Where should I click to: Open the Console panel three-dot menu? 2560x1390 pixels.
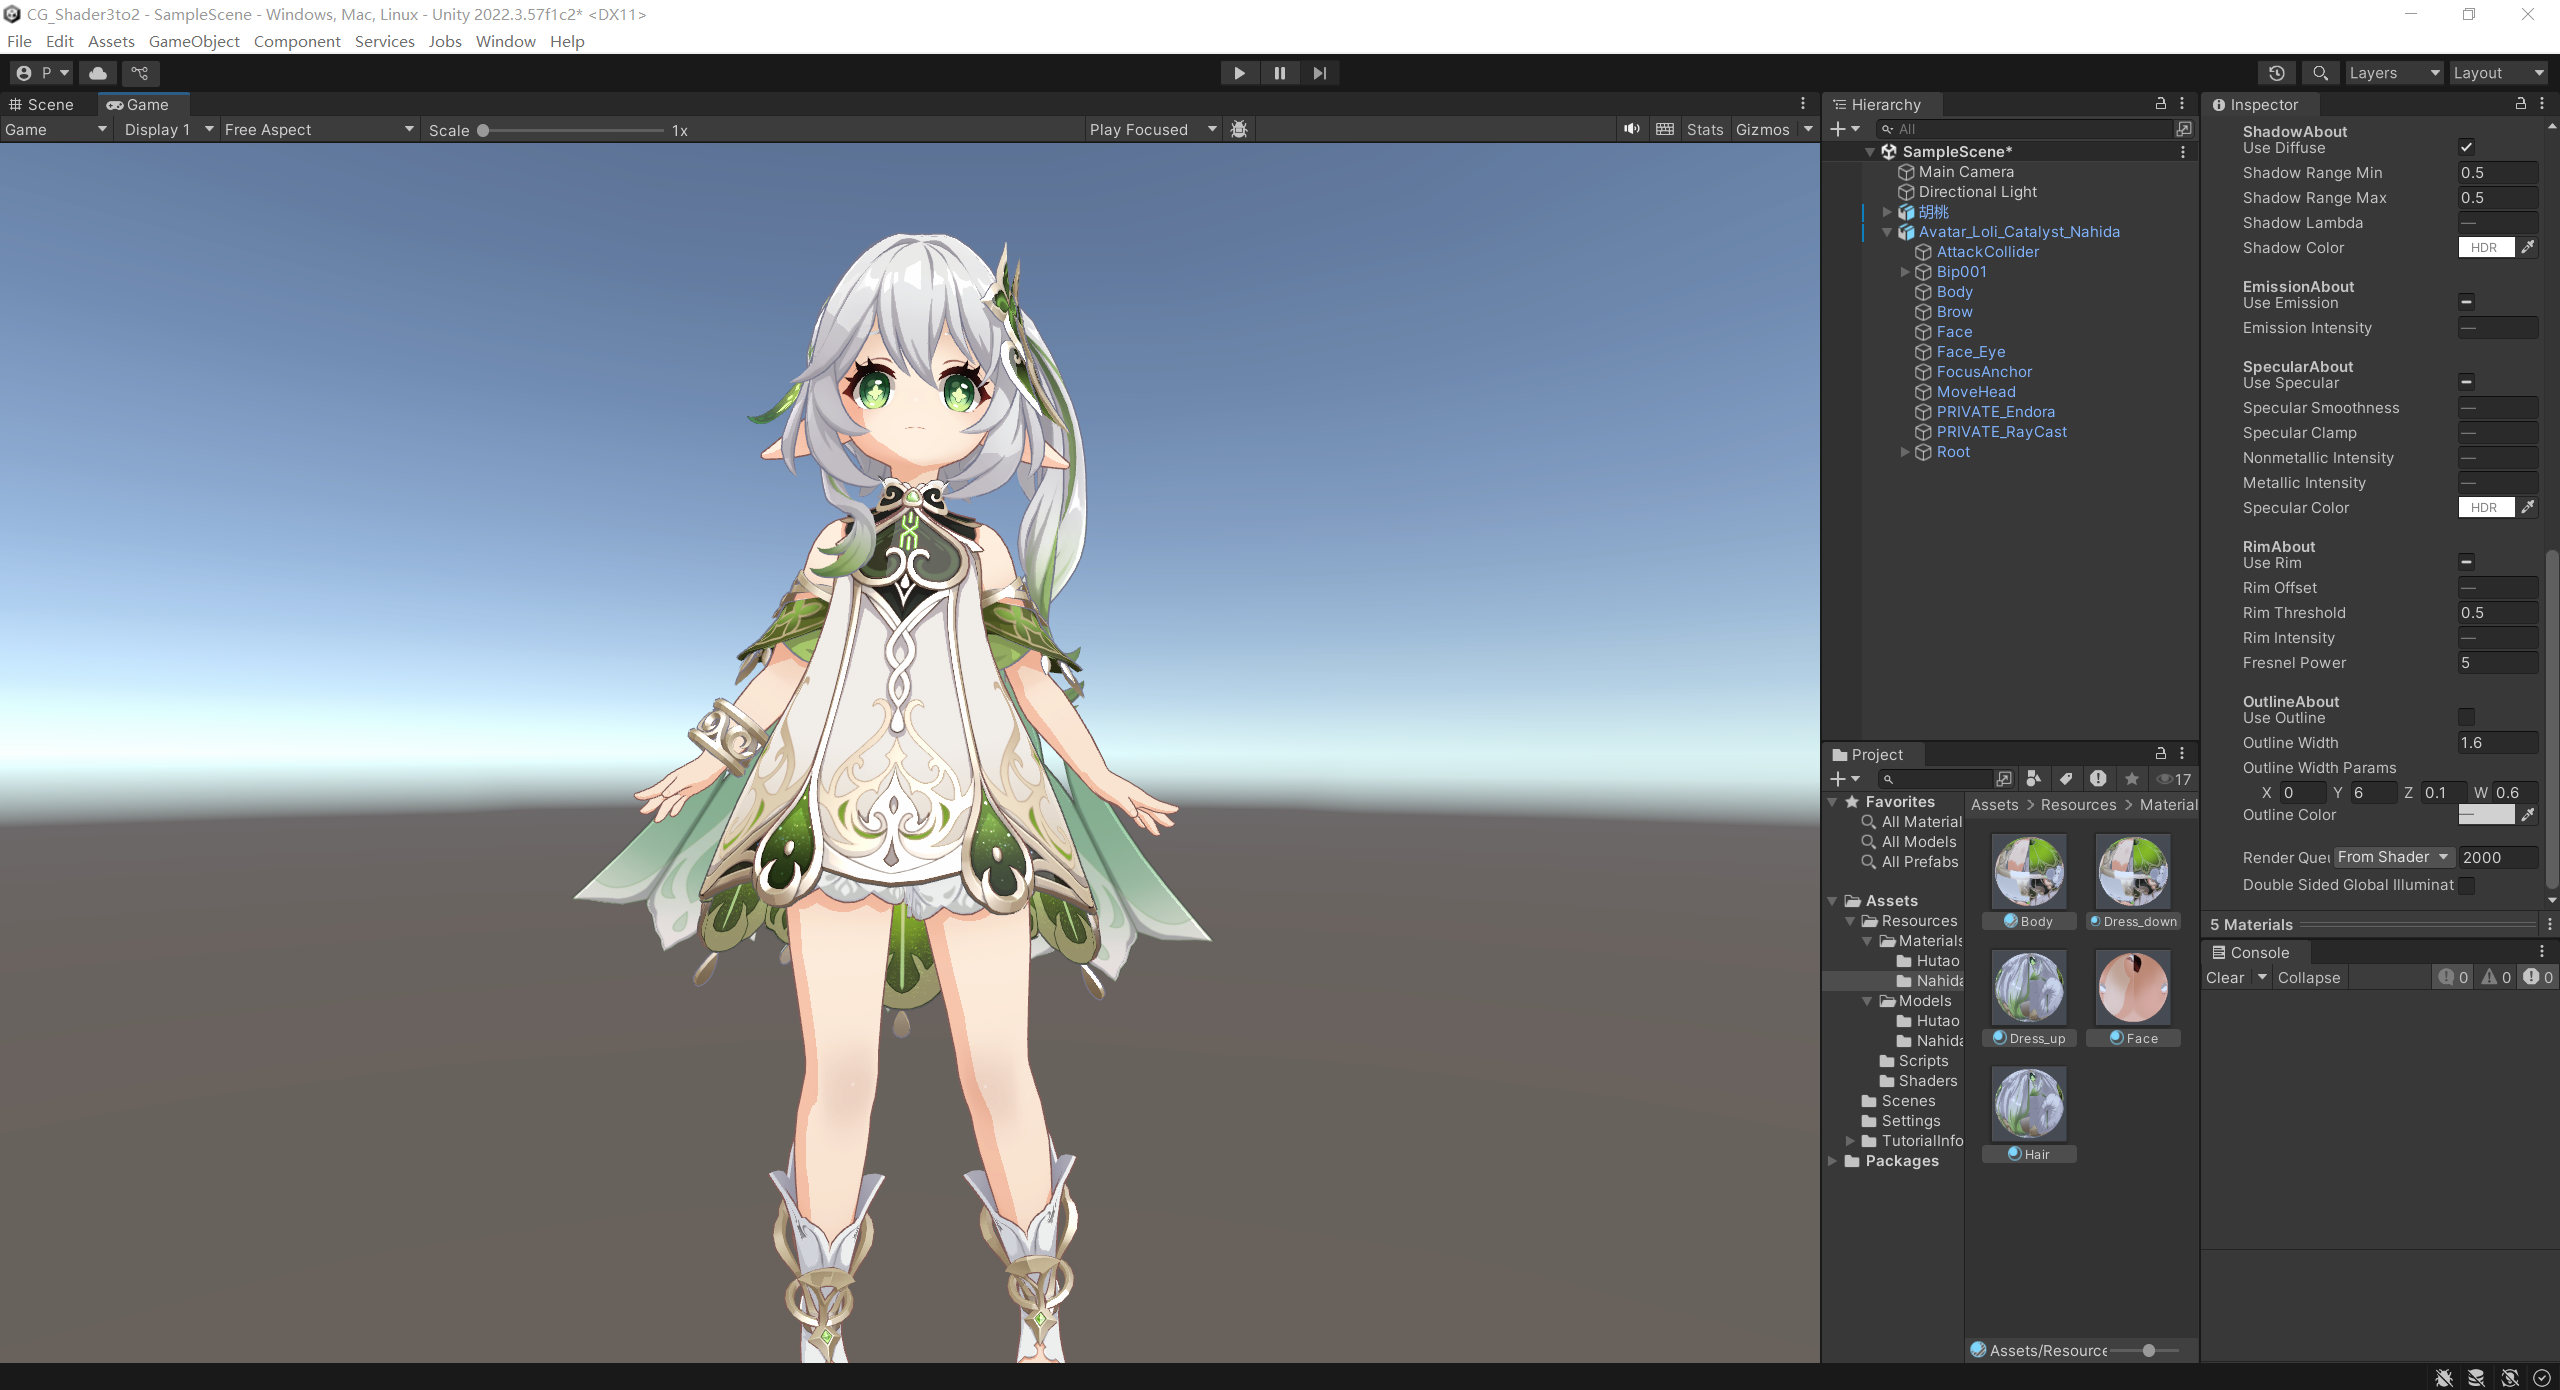click(x=2542, y=952)
